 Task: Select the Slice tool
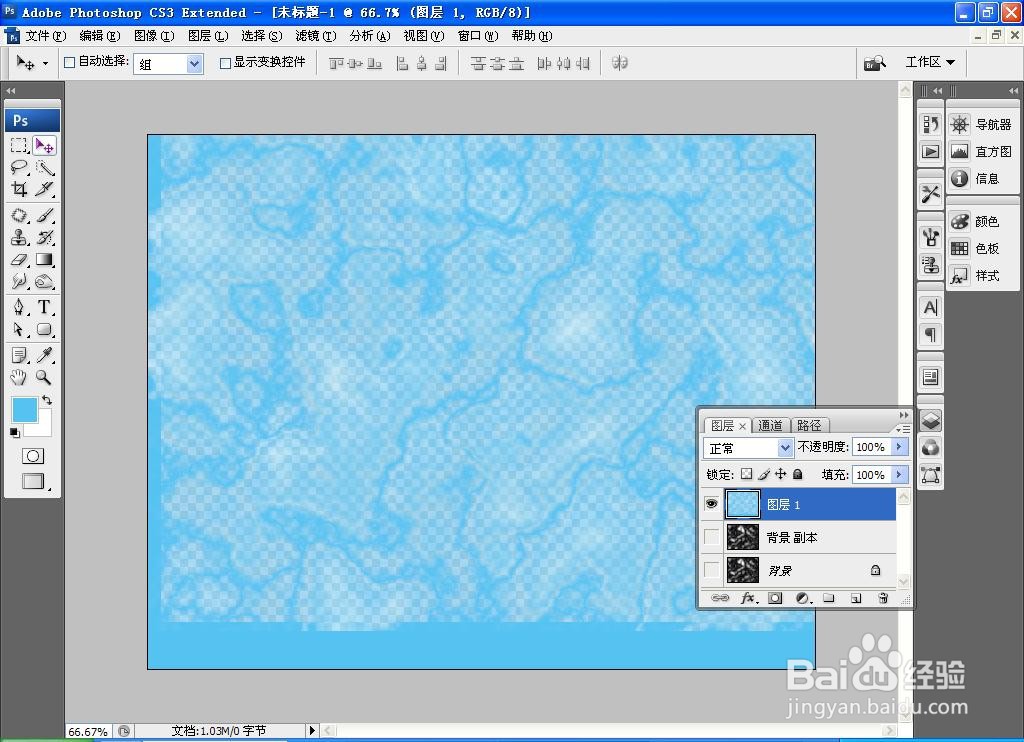[x=44, y=189]
